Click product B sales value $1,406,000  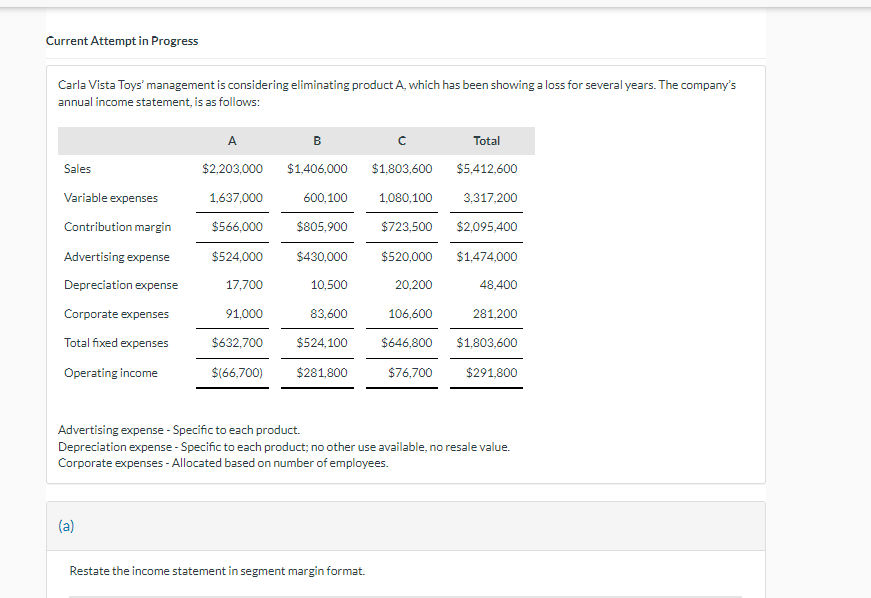(x=317, y=169)
